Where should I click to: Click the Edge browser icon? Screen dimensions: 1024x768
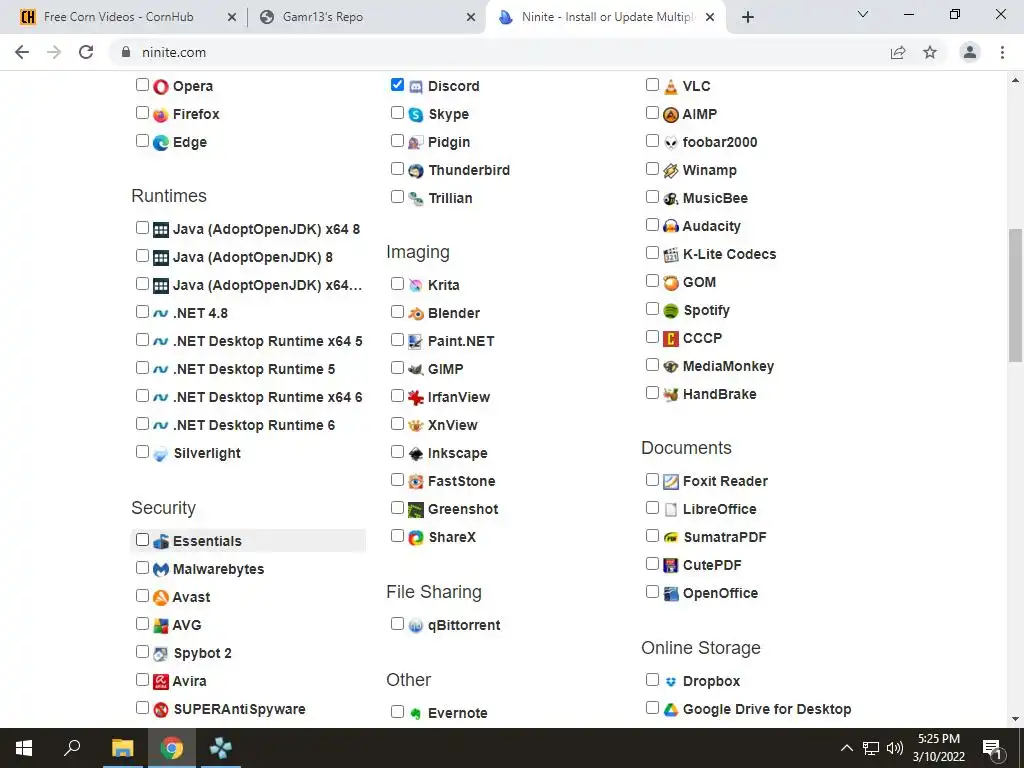[161, 142]
